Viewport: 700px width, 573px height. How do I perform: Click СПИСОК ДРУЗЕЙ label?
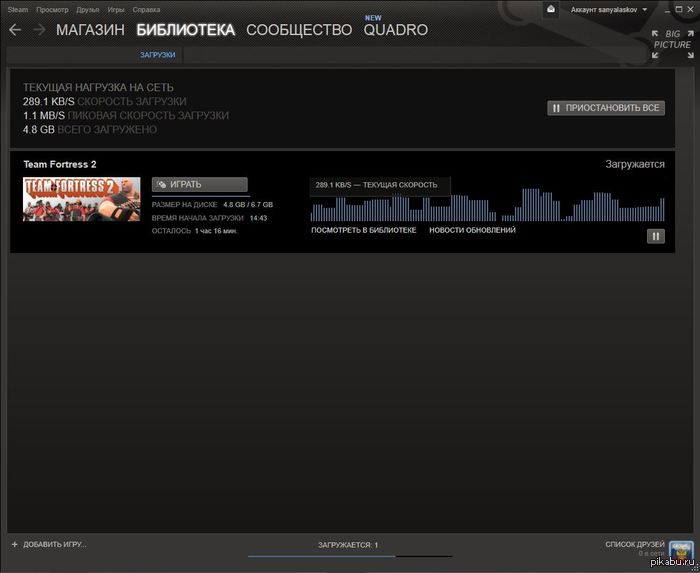pyautogui.click(x=635, y=544)
